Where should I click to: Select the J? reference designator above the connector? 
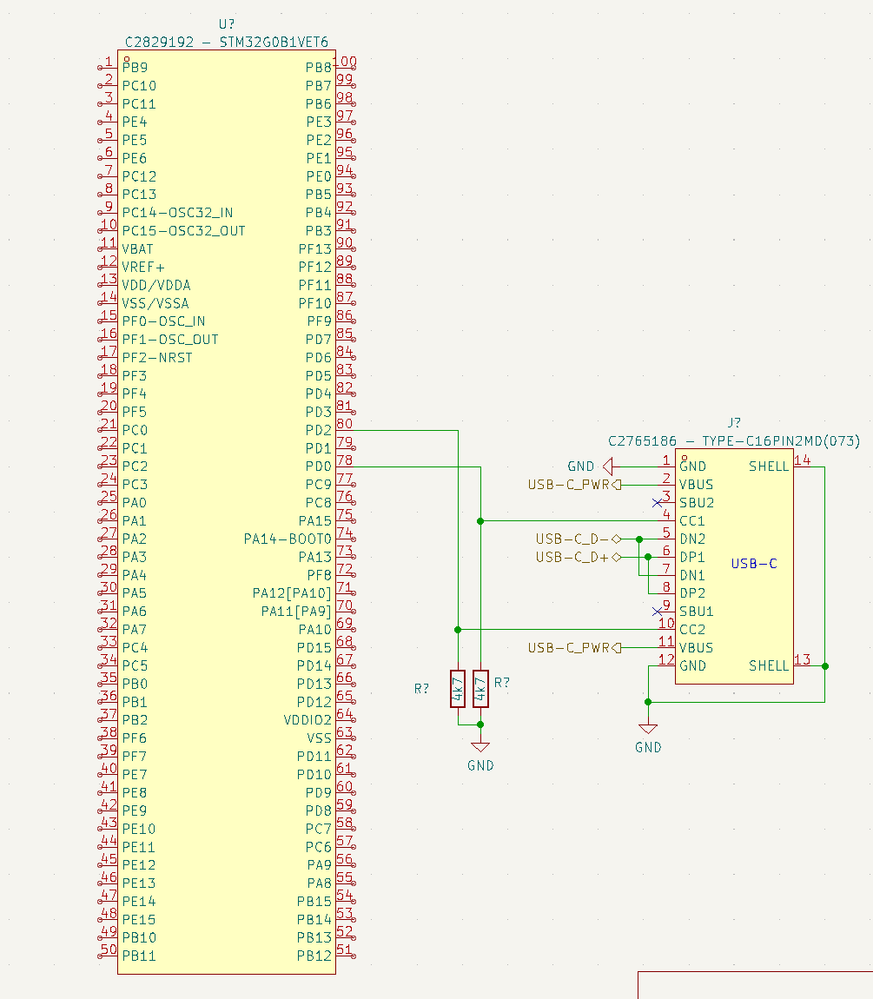(x=735, y=424)
